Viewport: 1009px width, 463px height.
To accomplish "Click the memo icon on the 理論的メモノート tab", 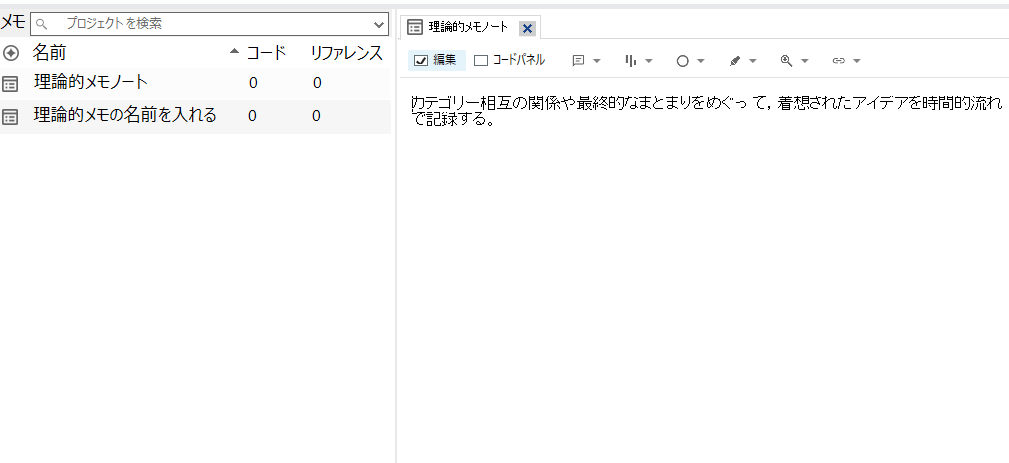I will tap(416, 27).
